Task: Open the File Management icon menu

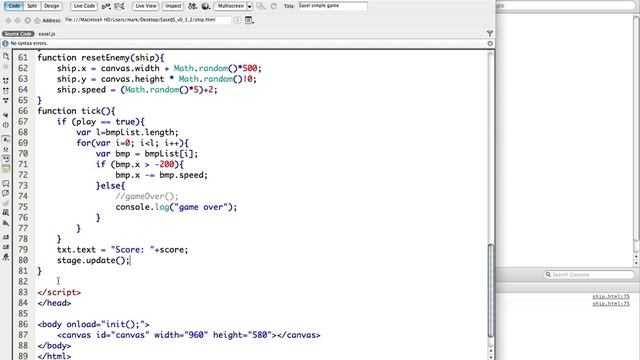Action: pyautogui.click(x=192, y=6)
